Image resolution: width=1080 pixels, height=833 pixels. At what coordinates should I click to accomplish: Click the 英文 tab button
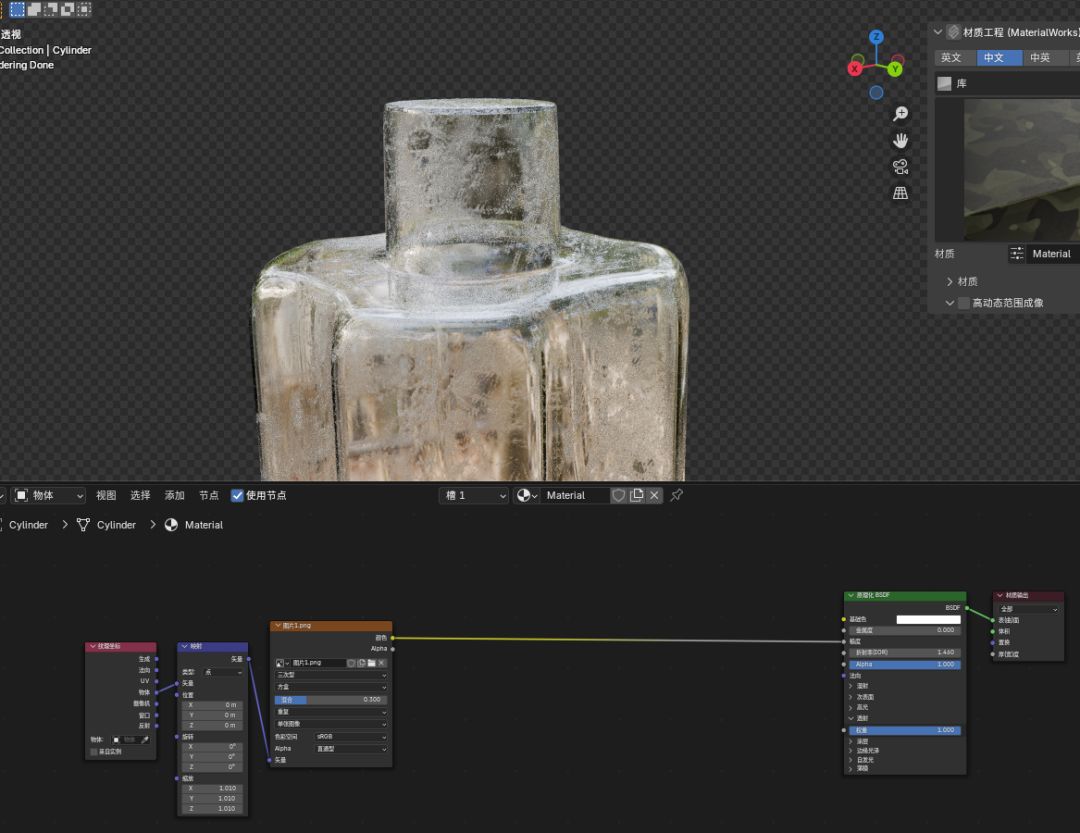tap(951, 58)
